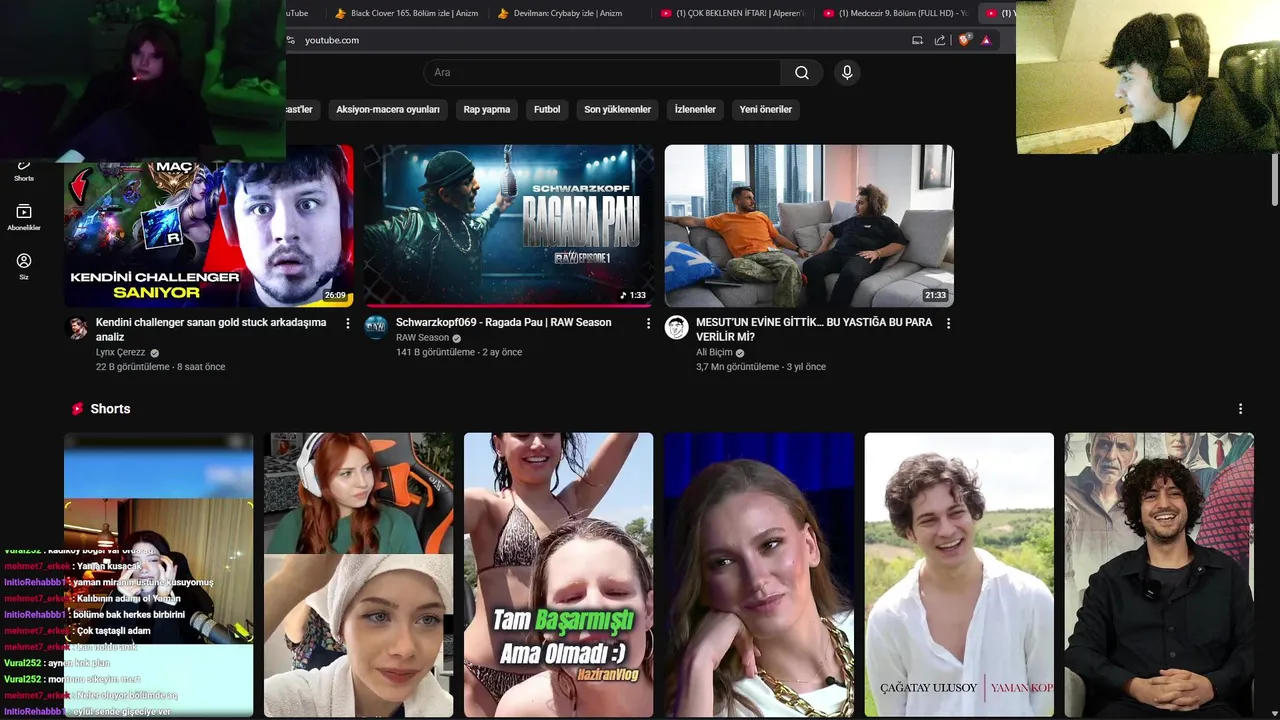Click the red progress bar under Ragada Pau
Viewport: 1280px width, 720px height.
pyautogui.click(x=509, y=305)
